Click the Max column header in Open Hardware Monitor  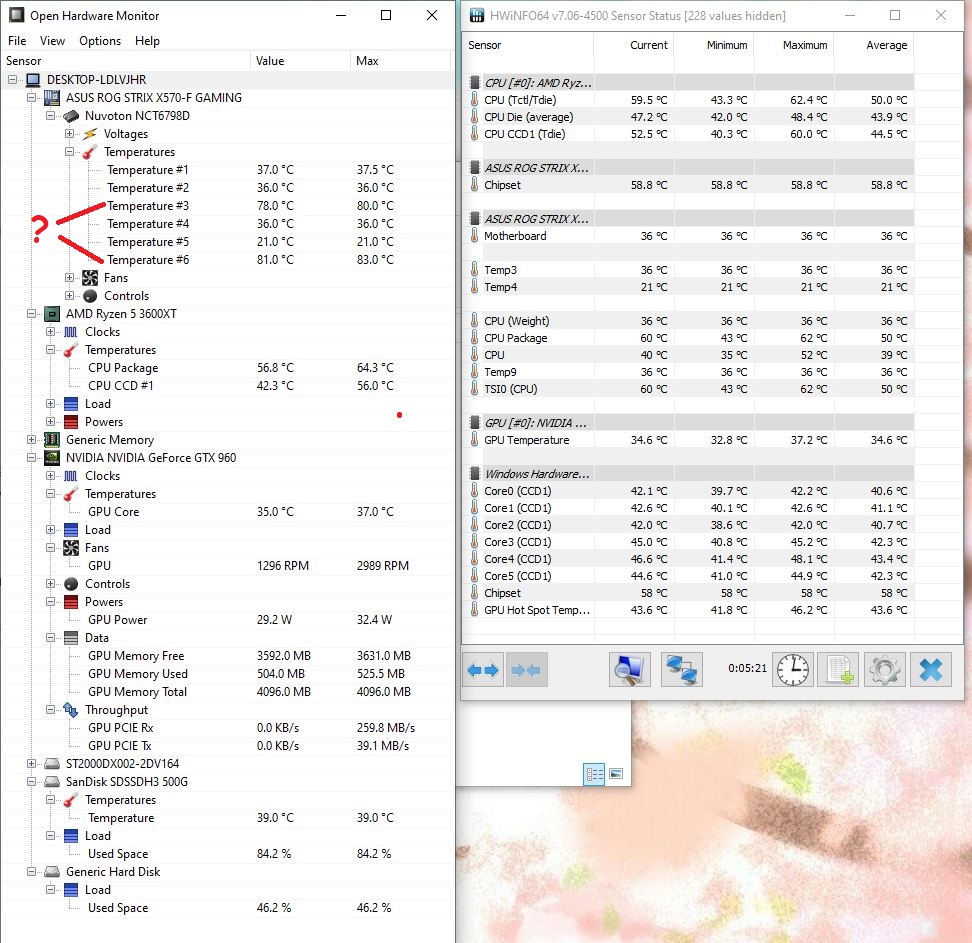[x=400, y=61]
